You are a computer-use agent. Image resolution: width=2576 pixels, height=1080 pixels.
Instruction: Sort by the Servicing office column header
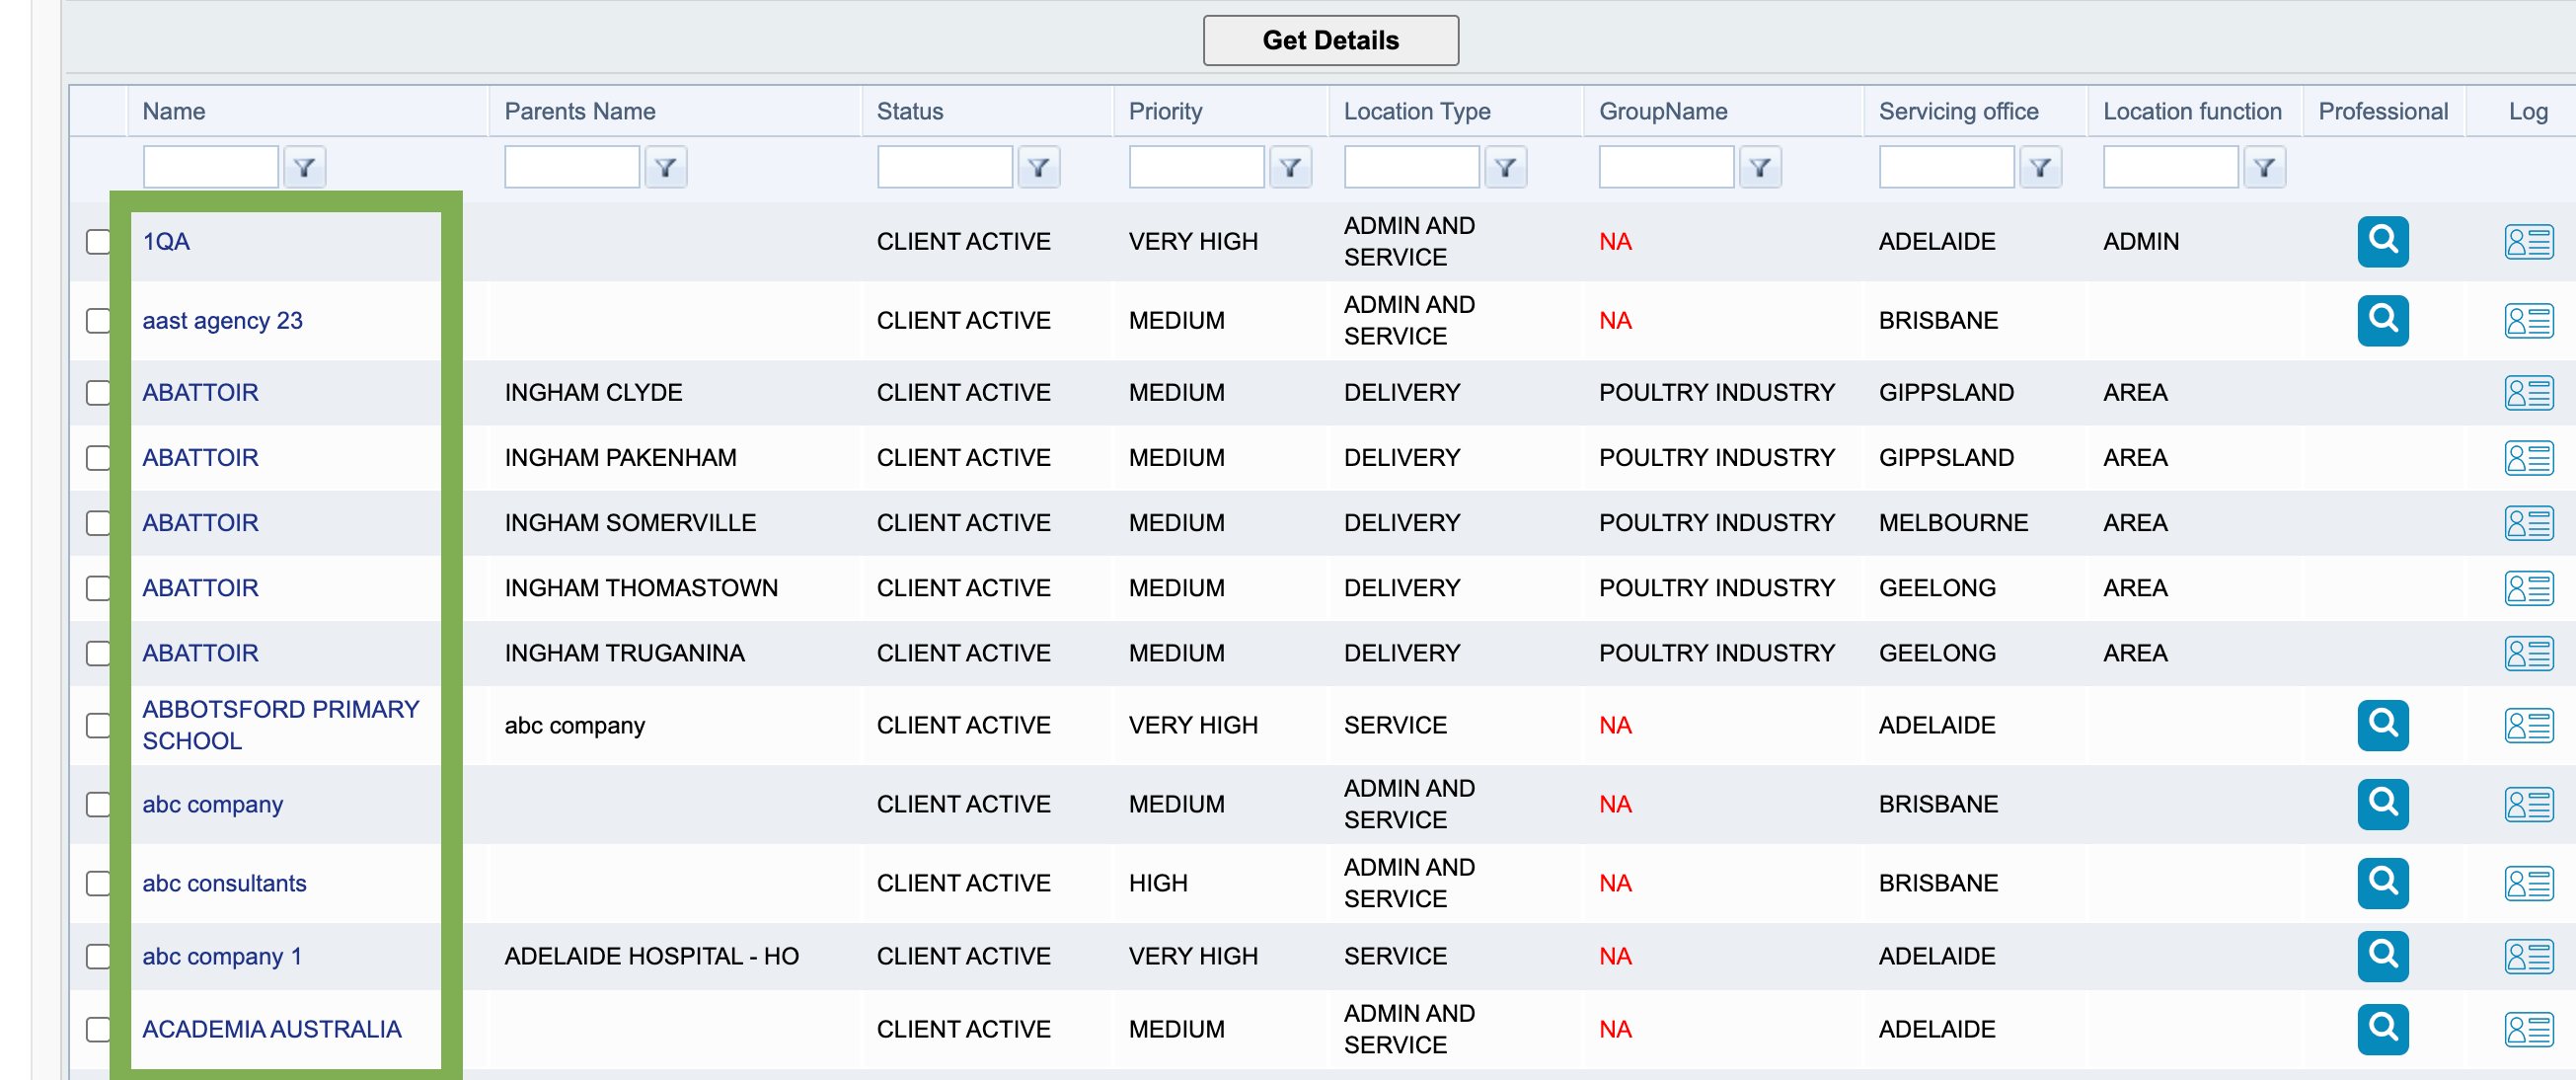click(1958, 111)
